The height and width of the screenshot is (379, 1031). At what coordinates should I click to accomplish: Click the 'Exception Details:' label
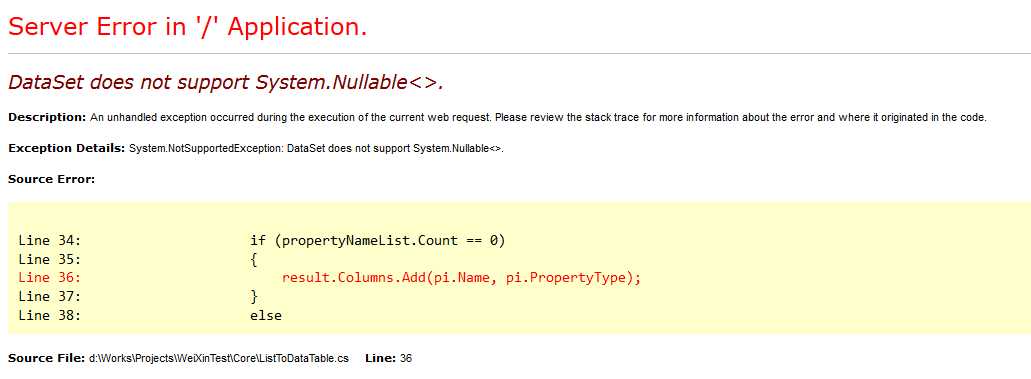point(66,148)
